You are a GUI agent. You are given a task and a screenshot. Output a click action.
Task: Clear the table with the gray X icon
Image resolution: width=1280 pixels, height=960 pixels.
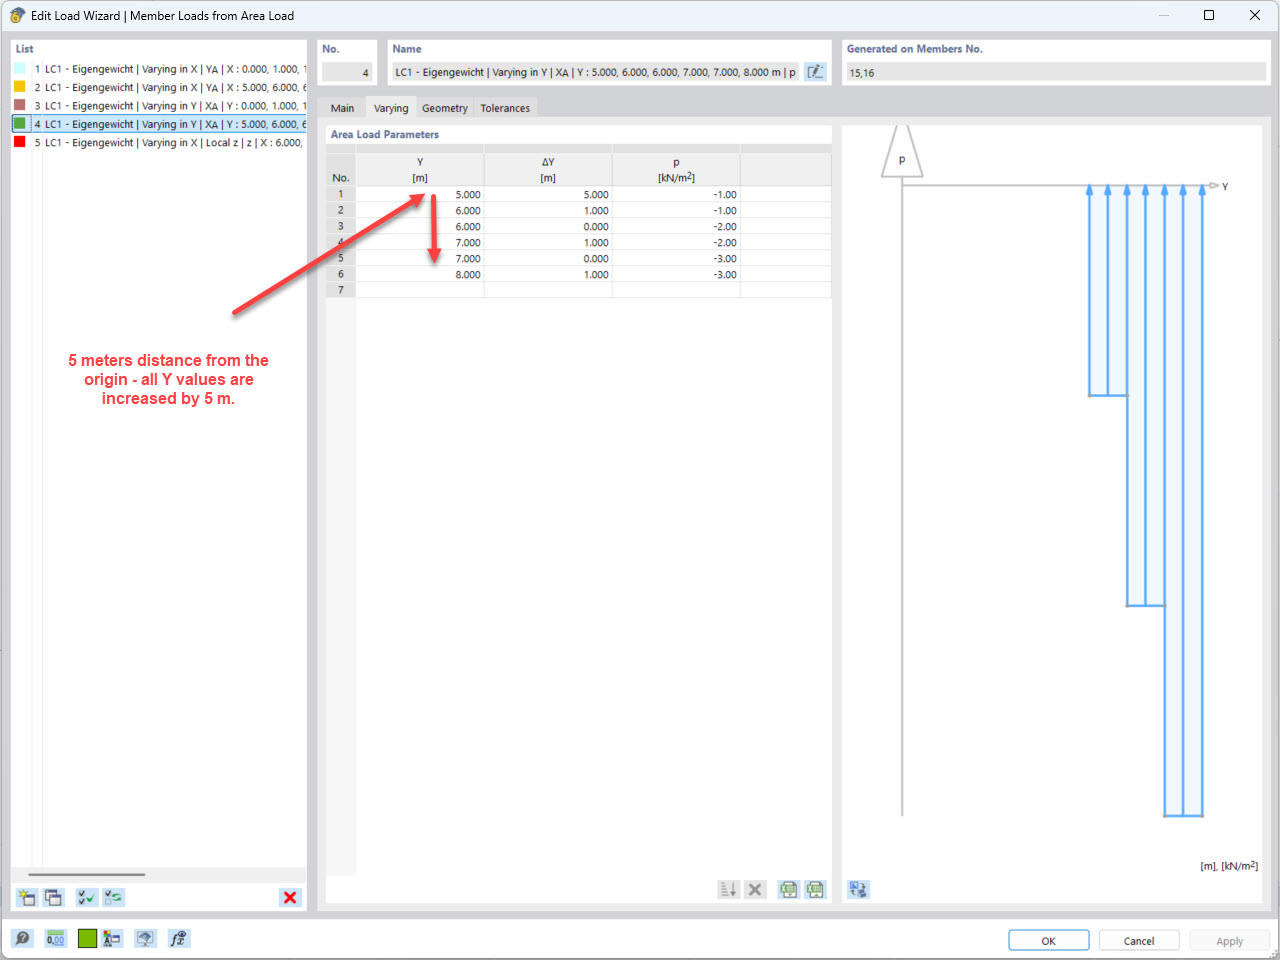pos(755,889)
